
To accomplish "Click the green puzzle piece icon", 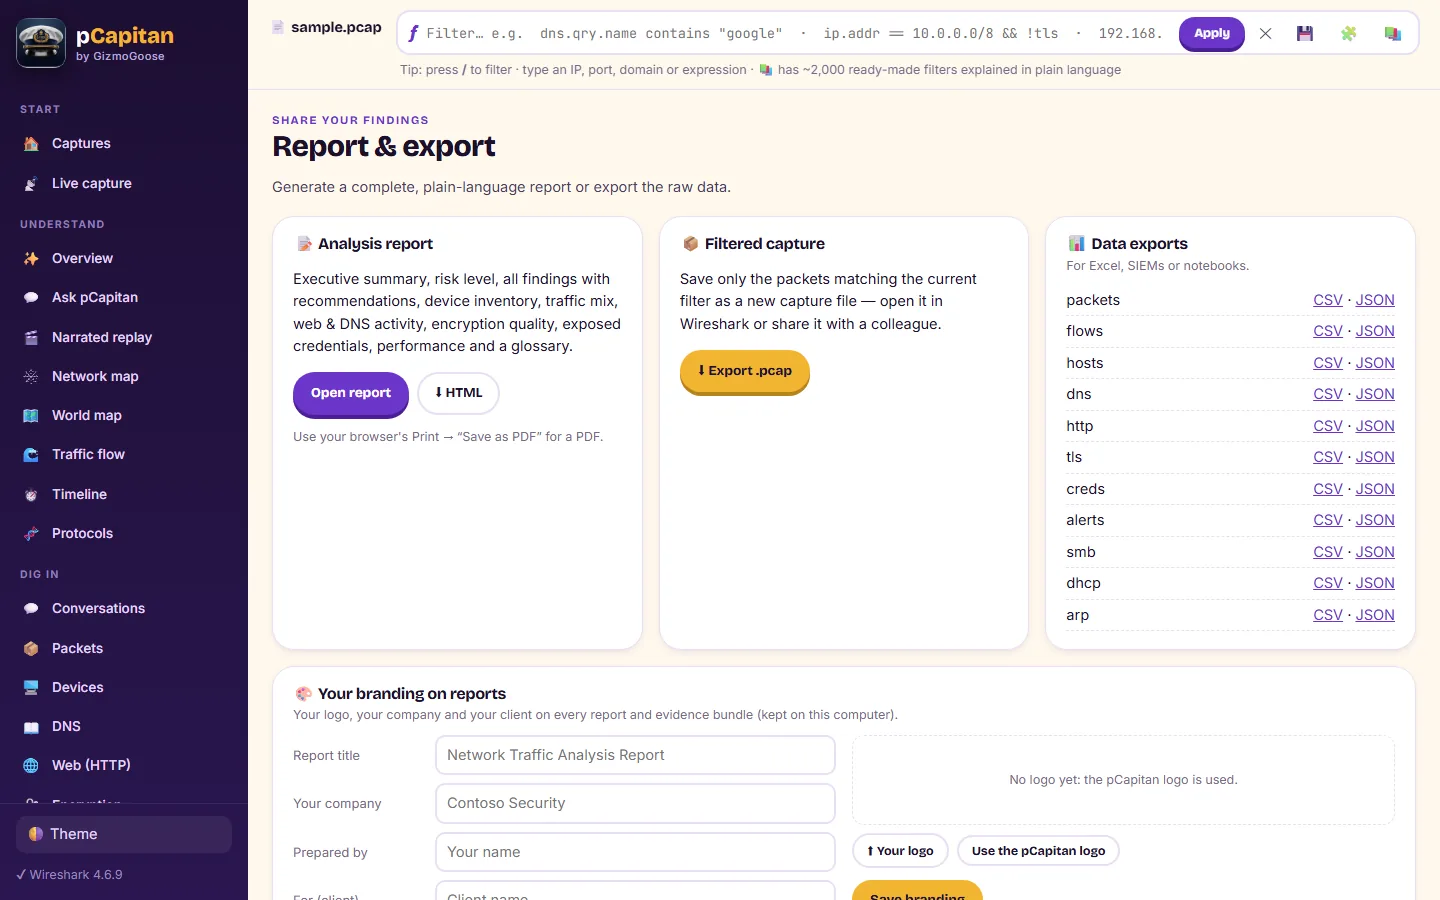I will pos(1348,34).
